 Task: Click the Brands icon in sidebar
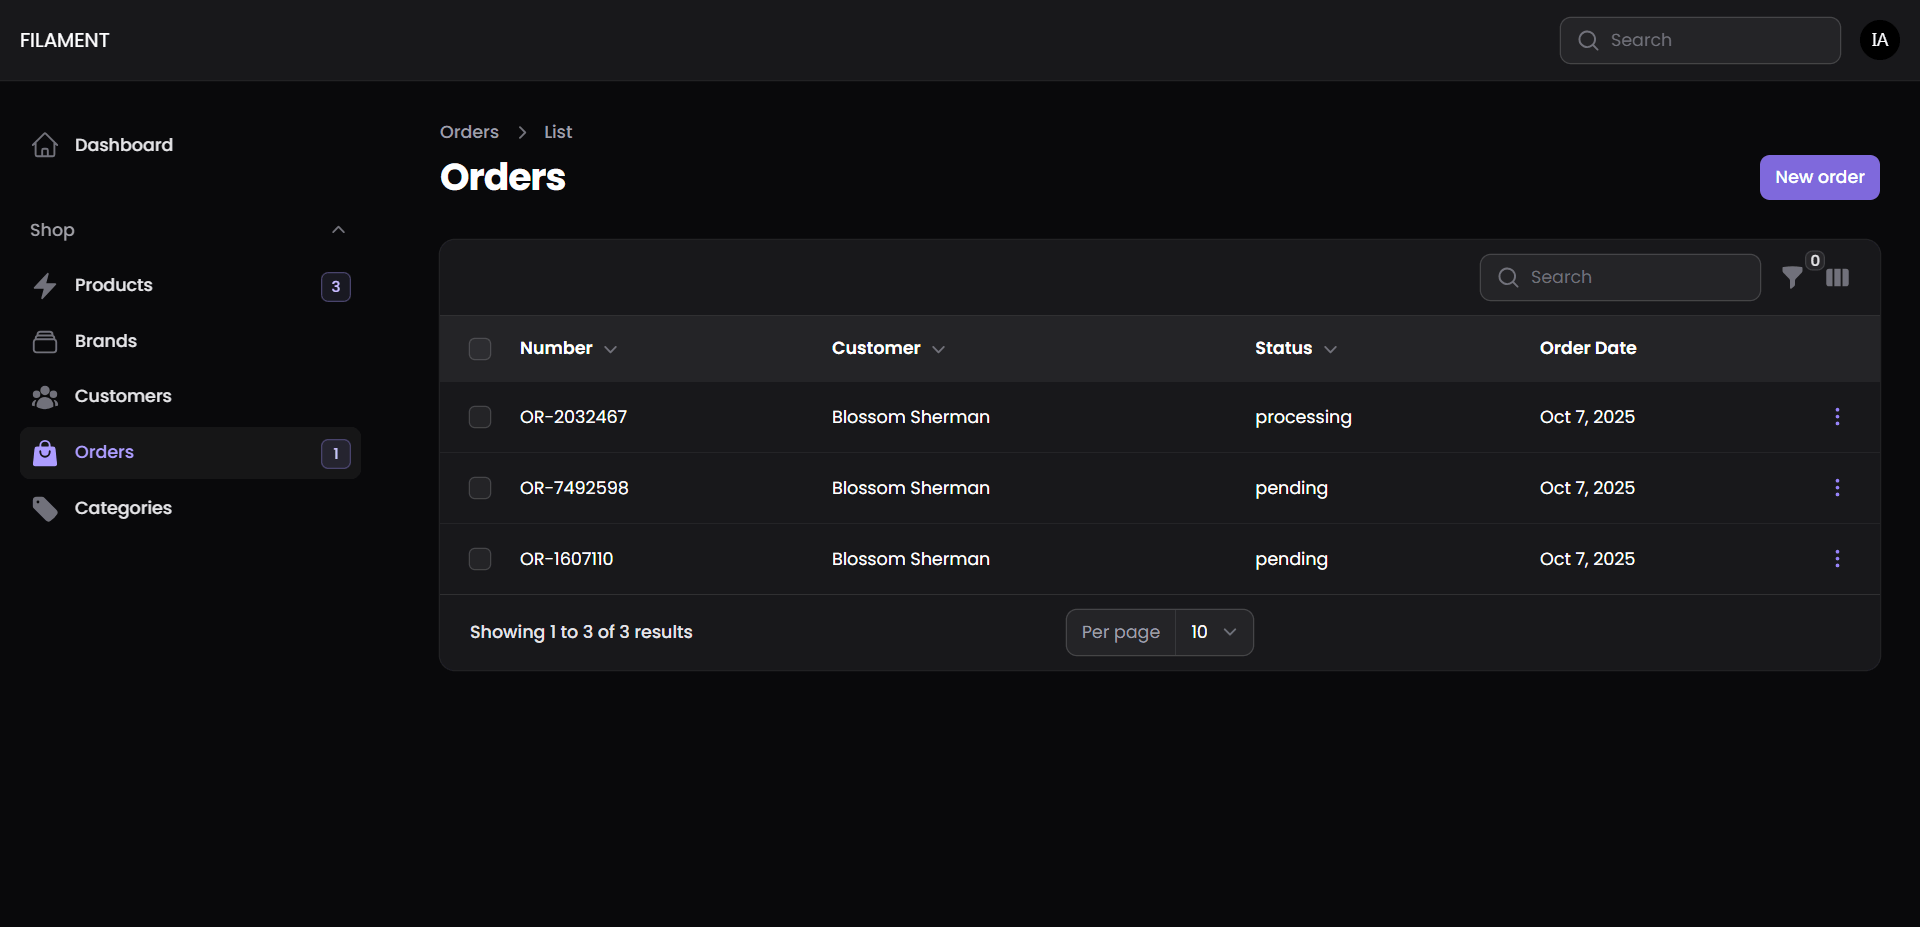click(x=45, y=342)
